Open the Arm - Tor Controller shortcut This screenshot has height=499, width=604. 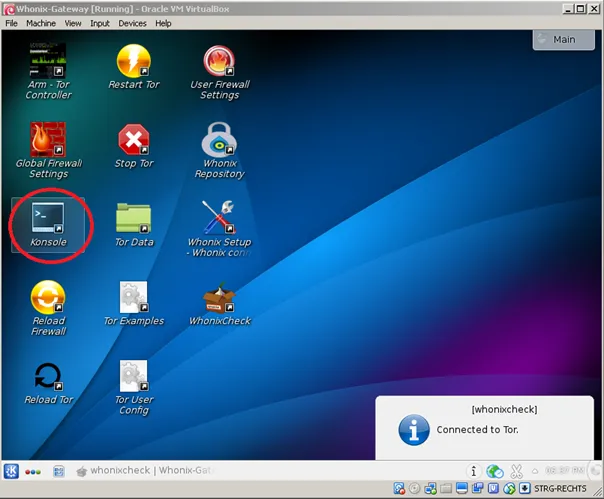click(48, 71)
